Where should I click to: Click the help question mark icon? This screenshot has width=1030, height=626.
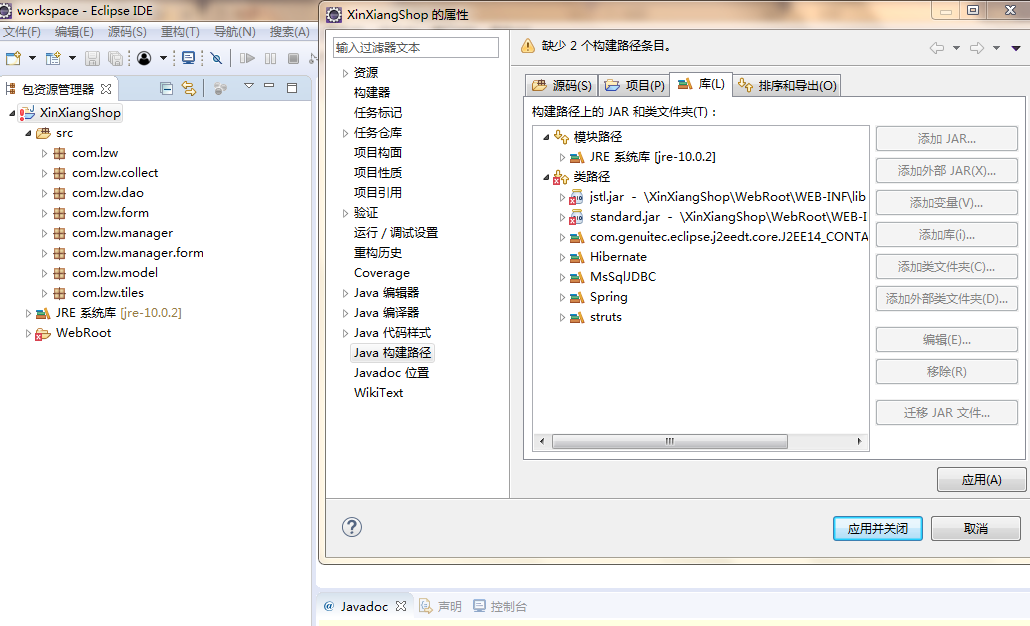click(352, 527)
